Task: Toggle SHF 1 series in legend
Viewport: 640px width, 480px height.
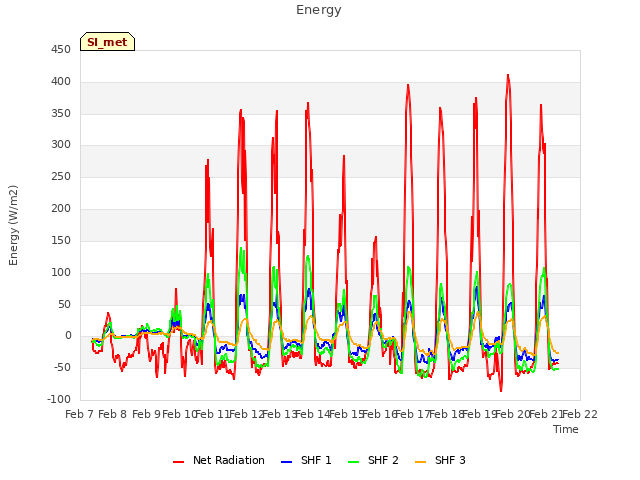Action: [306, 460]
